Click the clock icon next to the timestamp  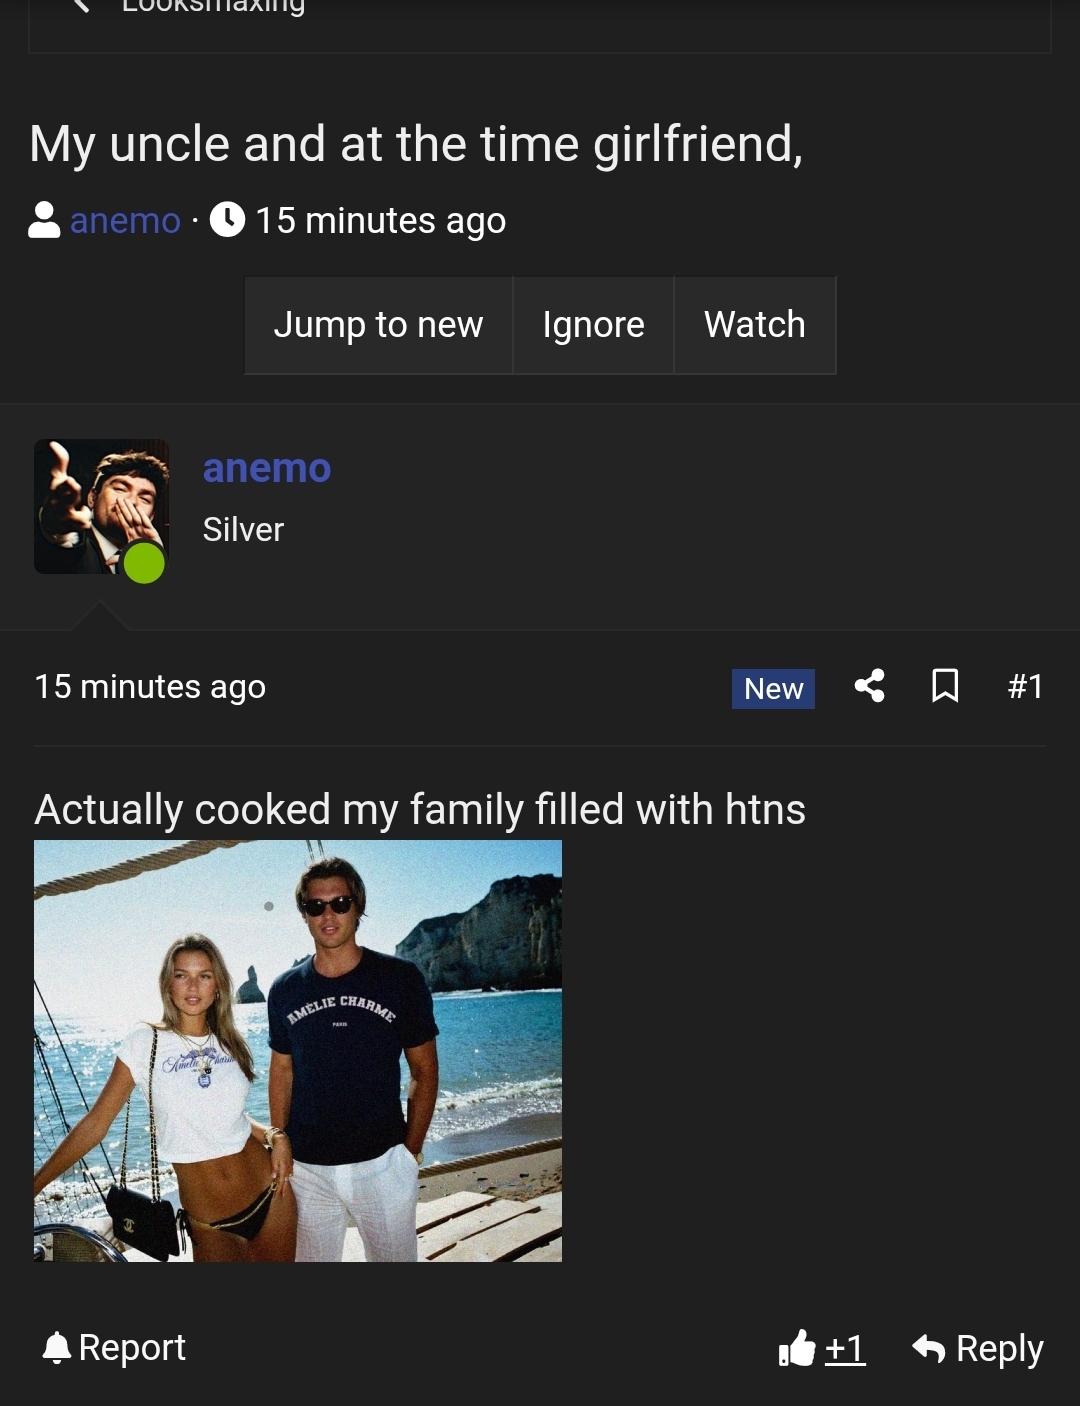pyautogui.click(x=227, y=220)
